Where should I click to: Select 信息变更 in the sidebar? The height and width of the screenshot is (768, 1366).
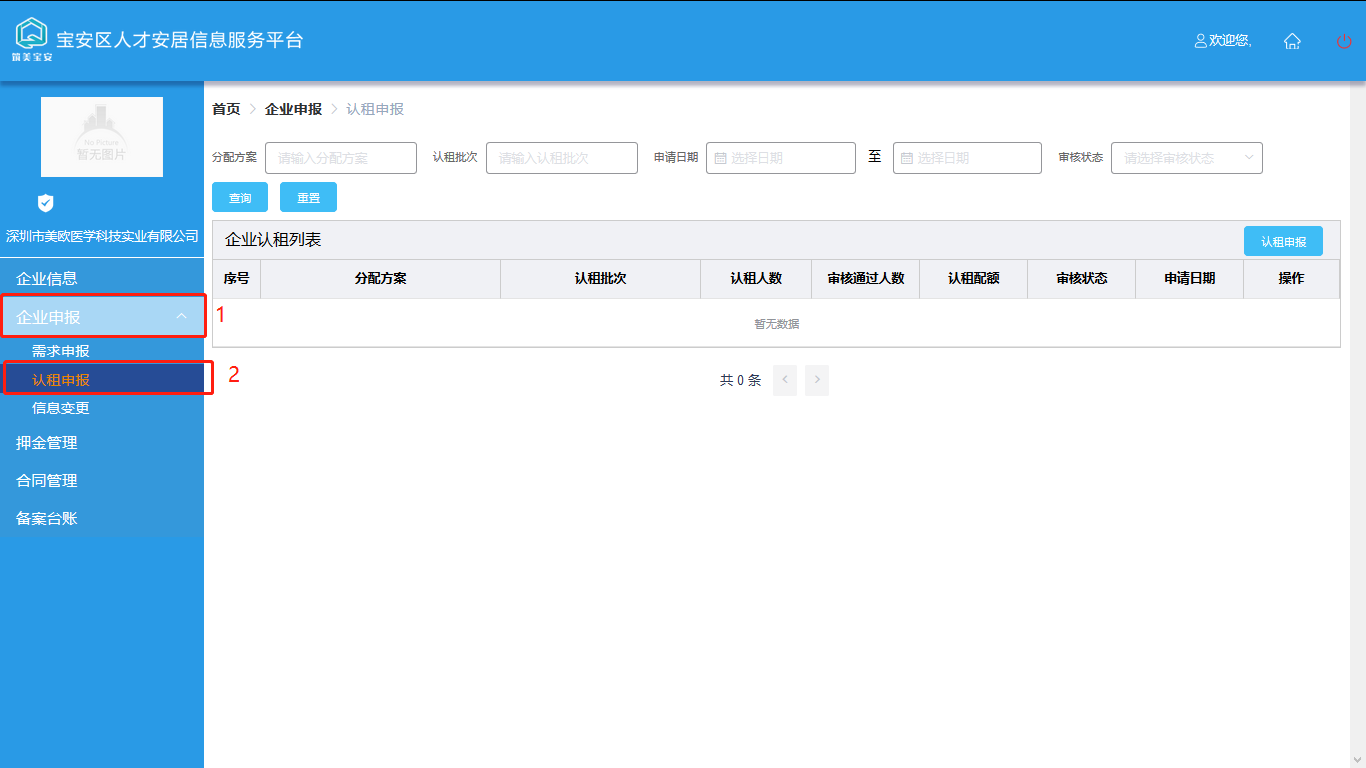click(x=61, y=408)
